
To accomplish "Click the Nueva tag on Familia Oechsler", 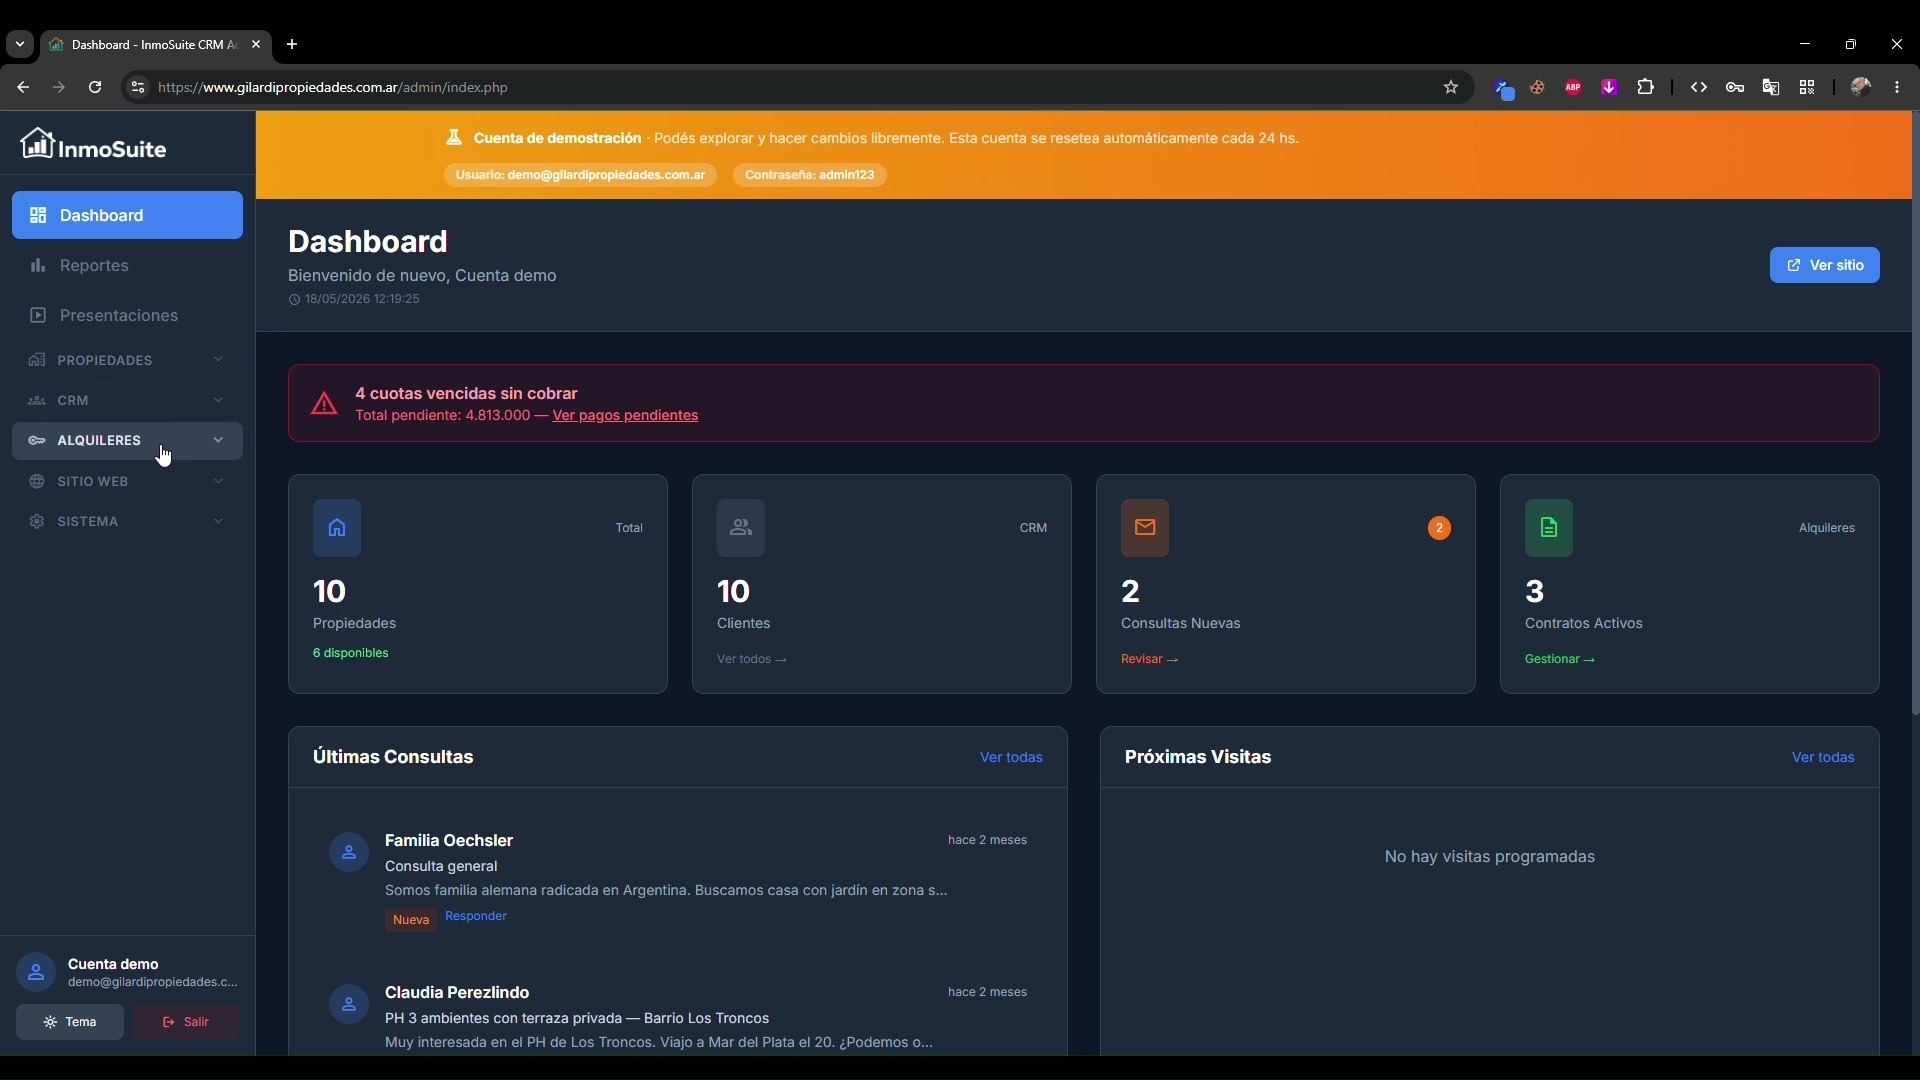I will (411, 920).
